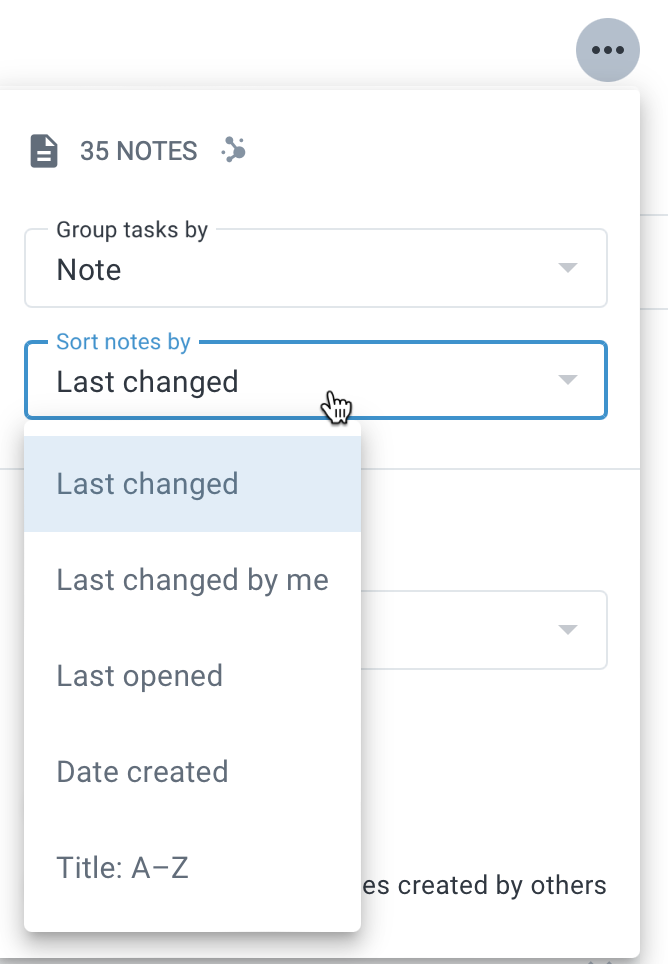Sort notes by Last changed by me
Image resolution: width=668 pixels, height=964 pixels.
click(x=192, y=580)
